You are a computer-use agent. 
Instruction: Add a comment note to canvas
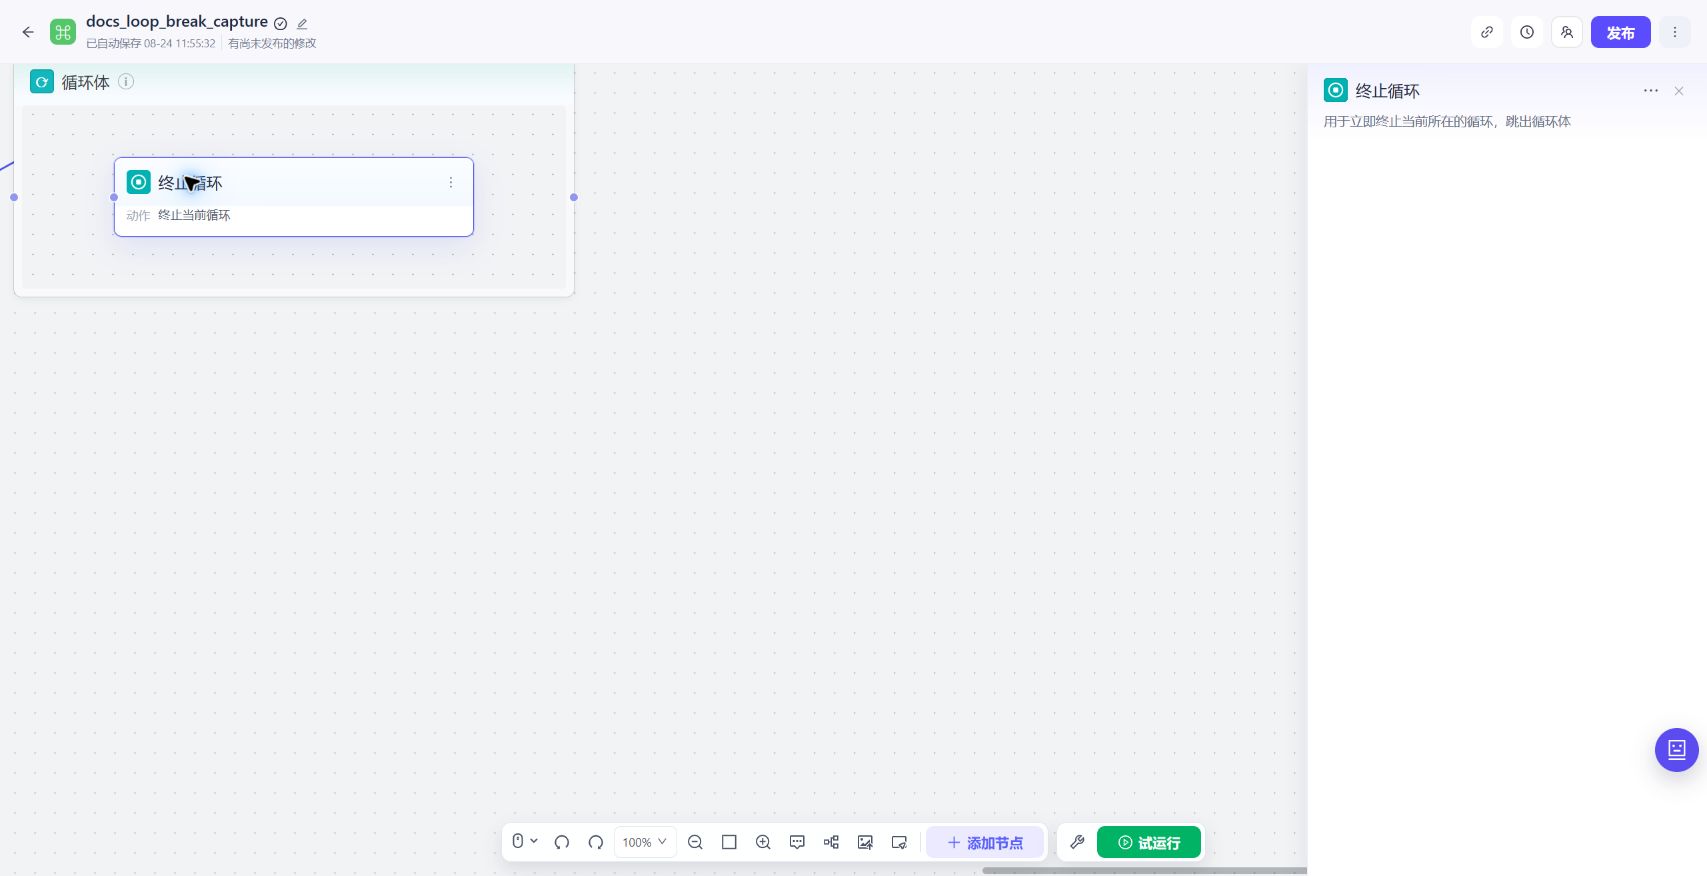[797, 842]
